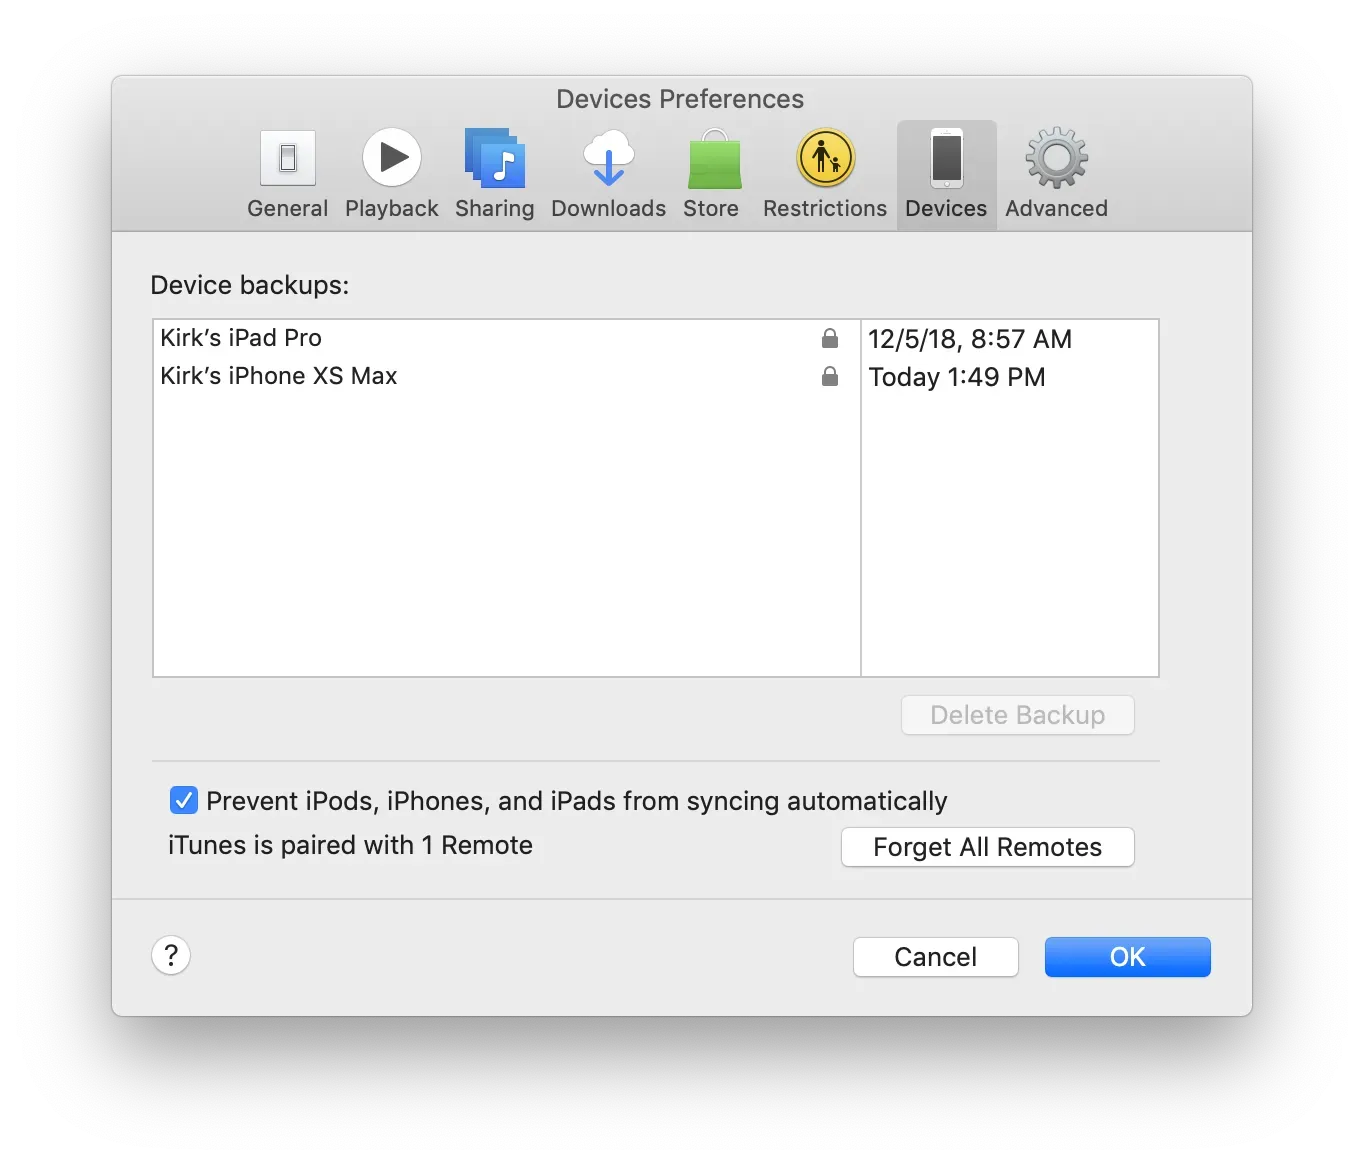
Task: Toggle the Prevent iPods from syncing option
Action: (x=183, y=800)
